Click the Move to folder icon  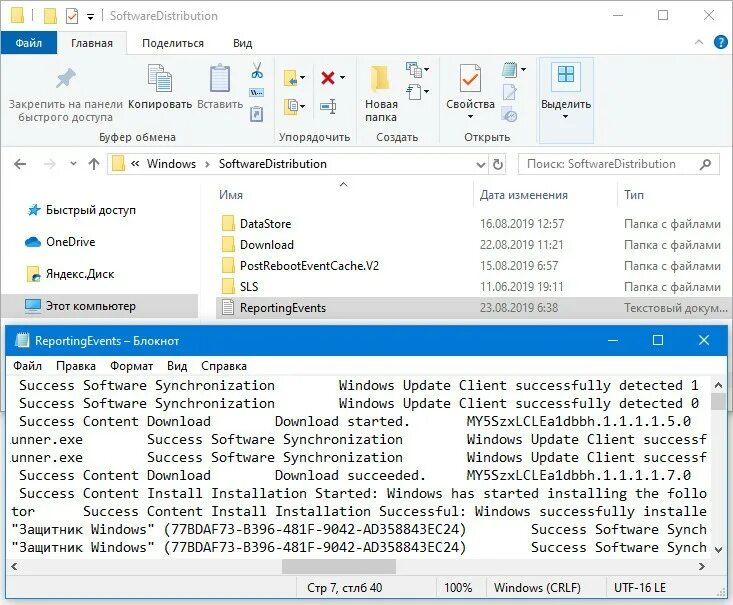pyautogui.click(x=290, y=78)
